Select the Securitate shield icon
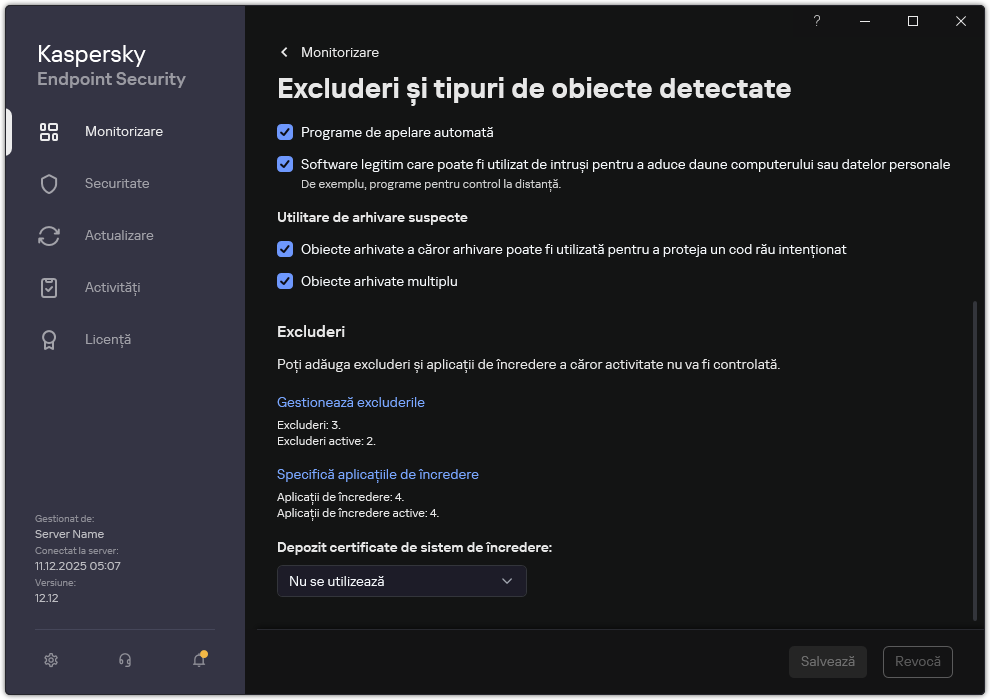 [x=49, y=183]
